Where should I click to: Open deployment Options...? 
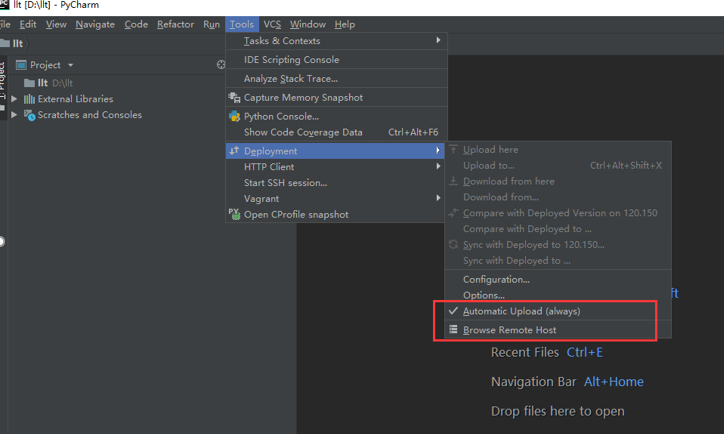pyautogui.click(x=558, y=295)
